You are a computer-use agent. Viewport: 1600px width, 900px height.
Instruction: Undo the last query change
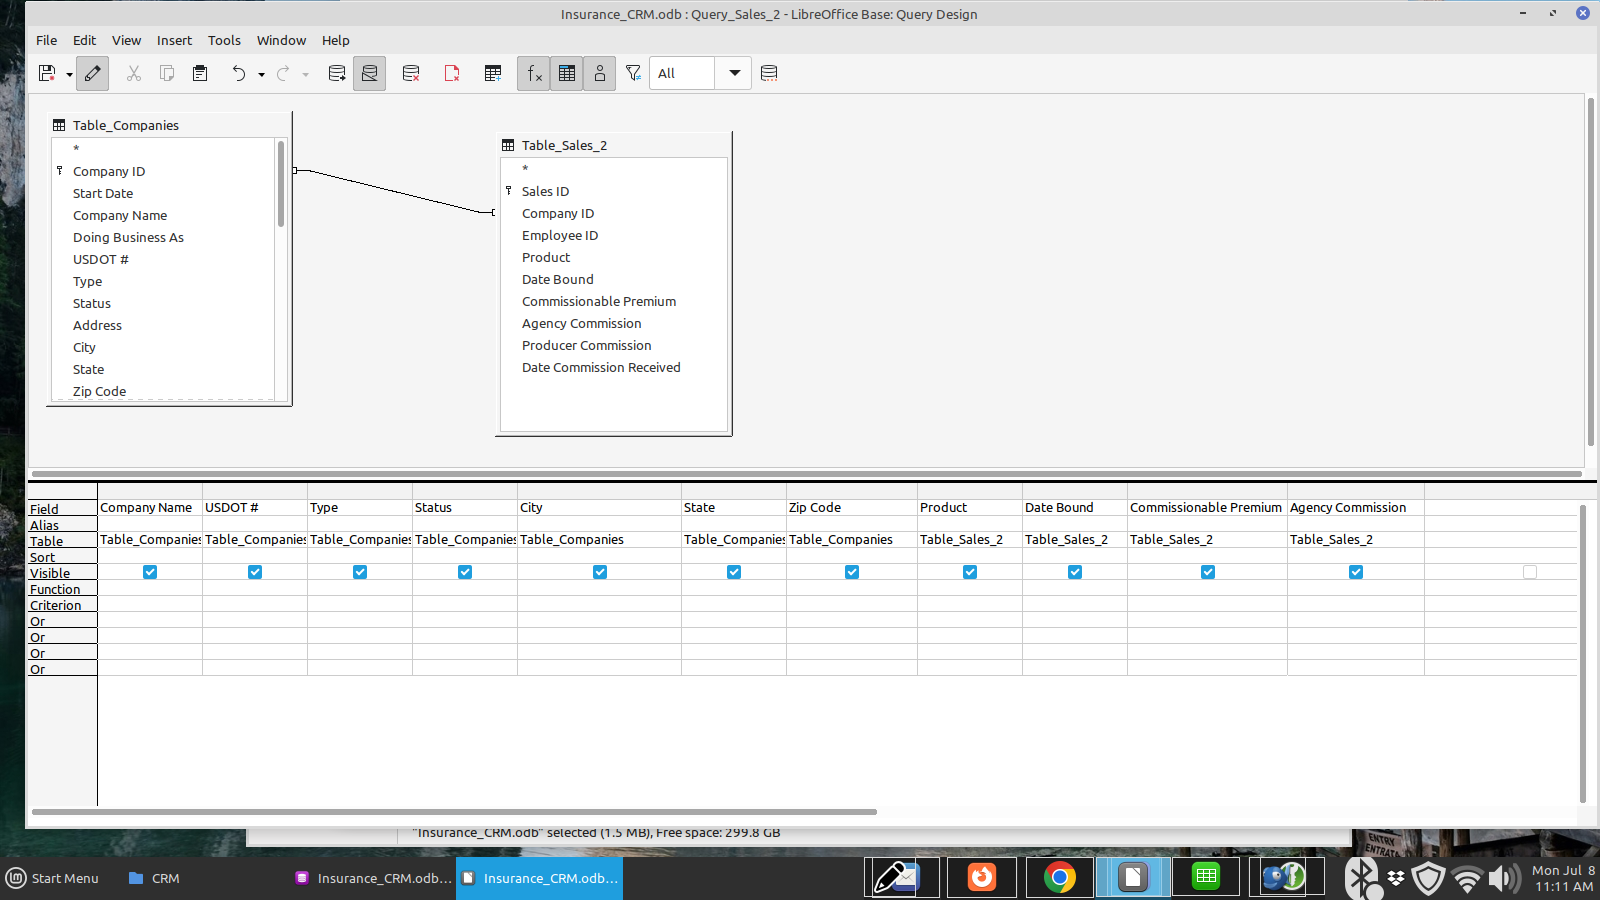239,73
